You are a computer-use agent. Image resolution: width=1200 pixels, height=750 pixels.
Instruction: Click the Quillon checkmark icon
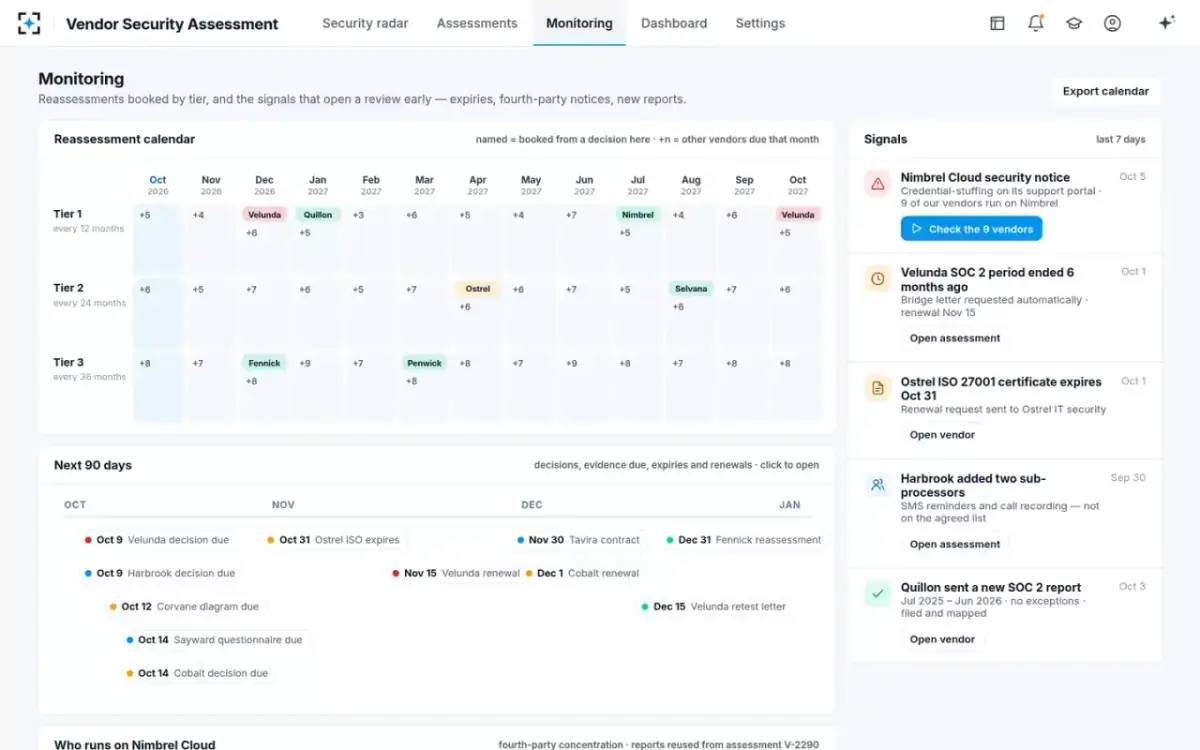tap(877, 594)
